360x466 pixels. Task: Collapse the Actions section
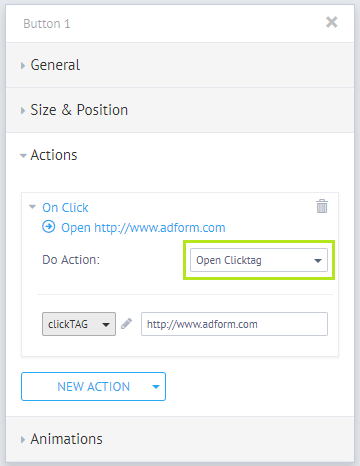pos(23,156)
